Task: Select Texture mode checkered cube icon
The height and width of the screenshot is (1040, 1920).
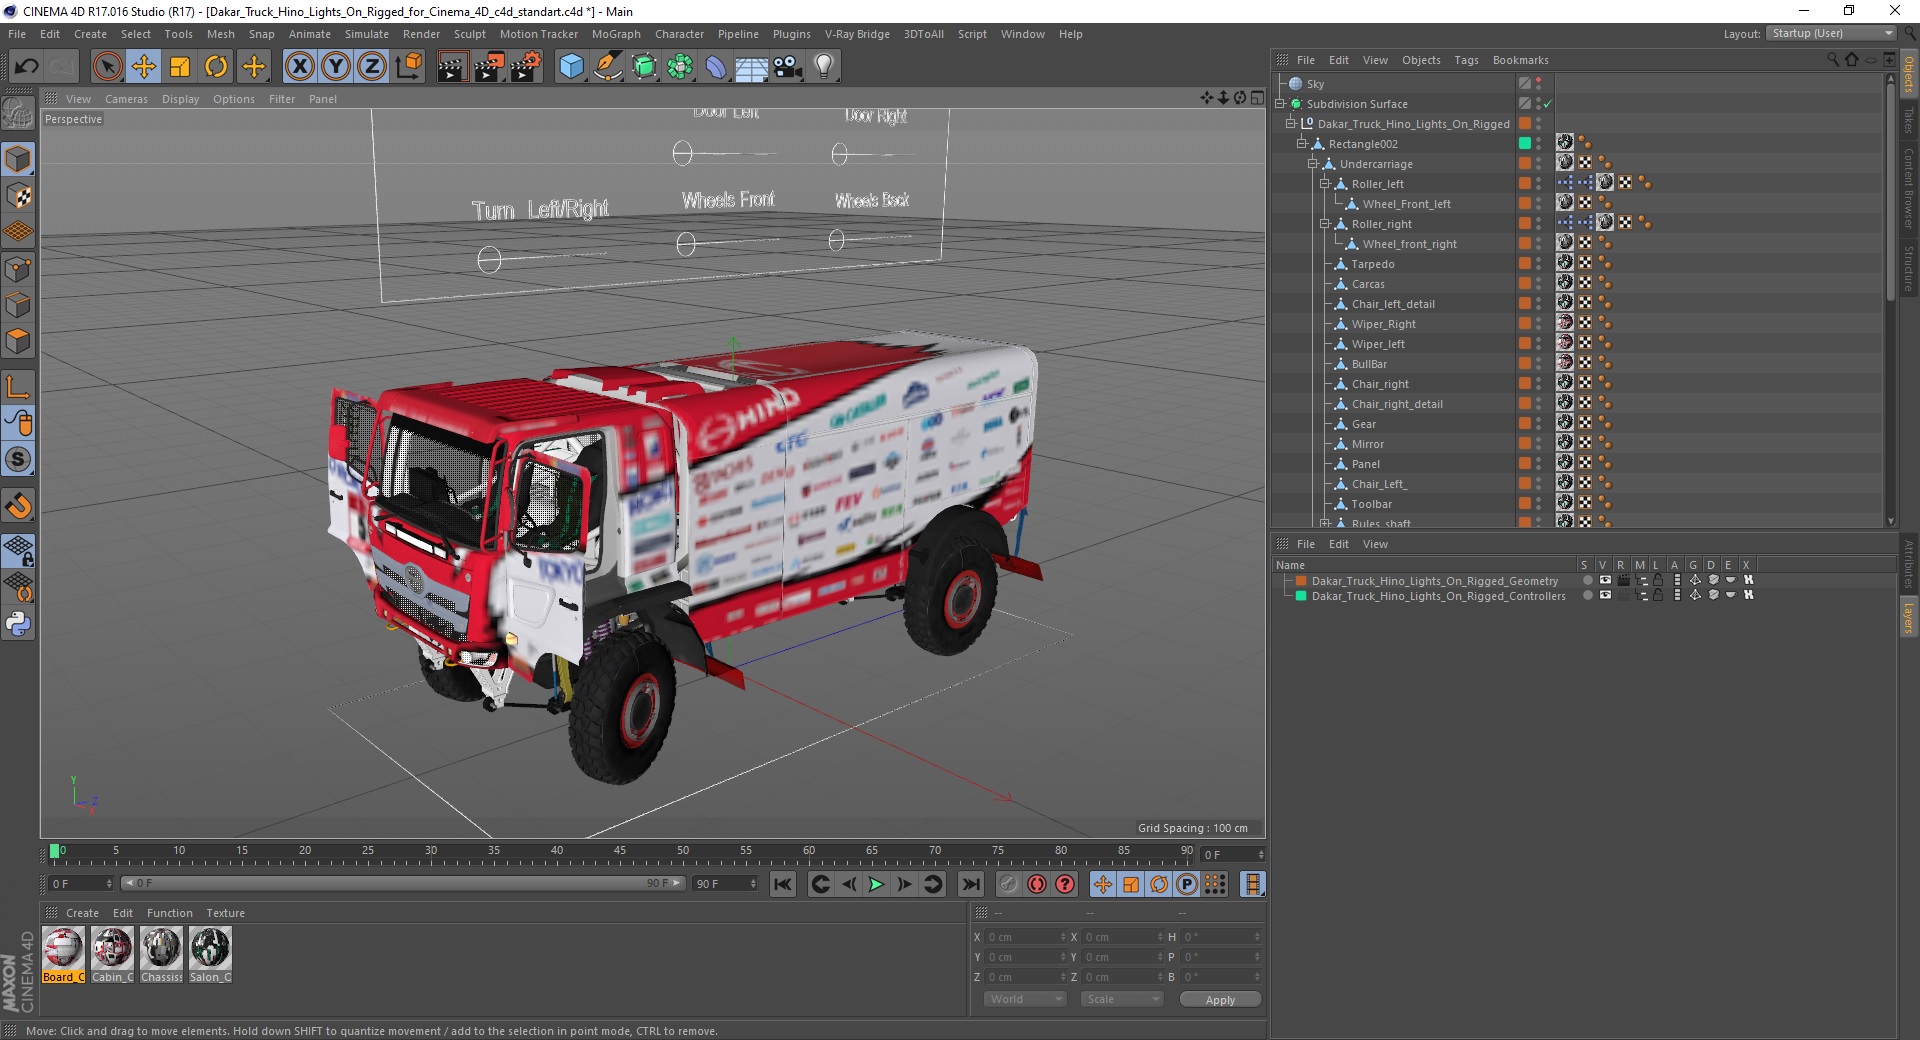Action: tap(18, 196)
